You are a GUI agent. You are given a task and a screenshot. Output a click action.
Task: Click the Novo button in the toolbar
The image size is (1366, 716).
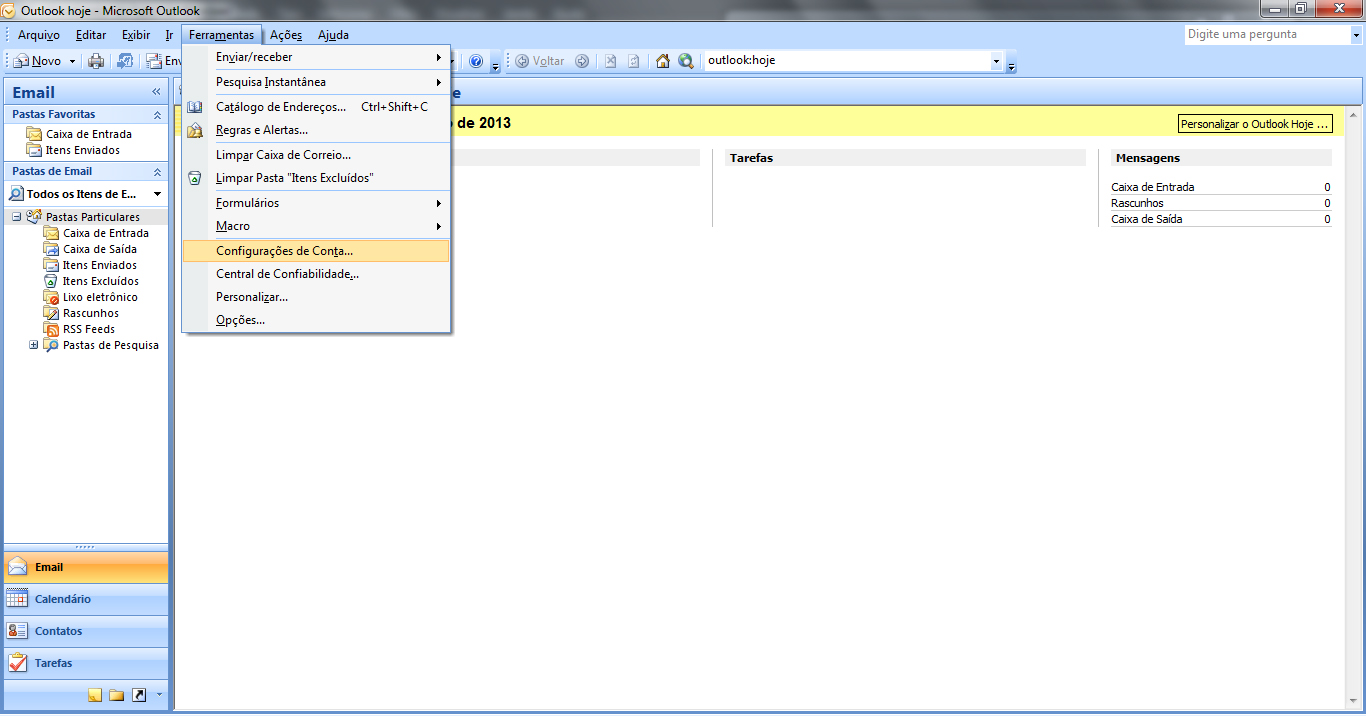(39, 61)
